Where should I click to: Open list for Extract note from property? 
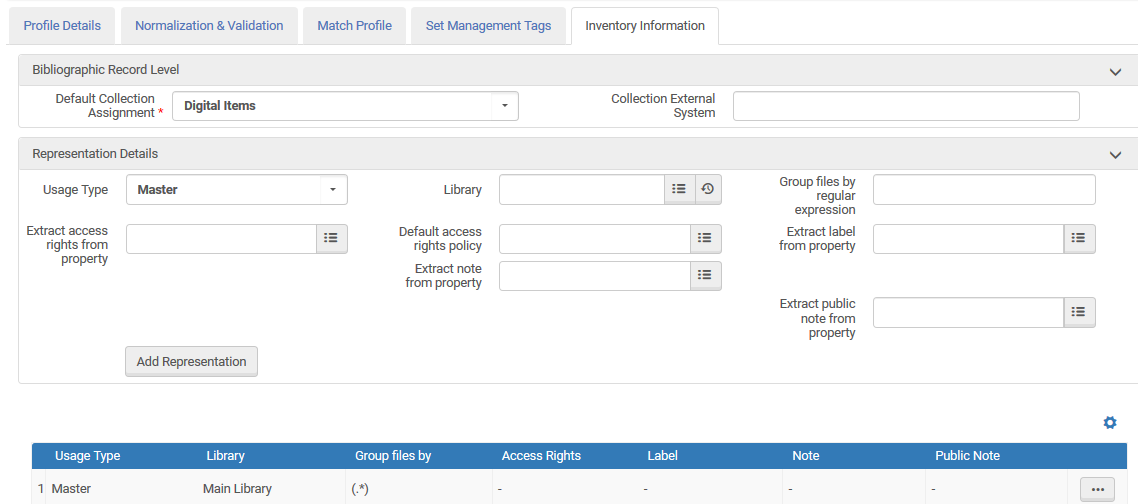pyautogui.click(x=705, y=275)
